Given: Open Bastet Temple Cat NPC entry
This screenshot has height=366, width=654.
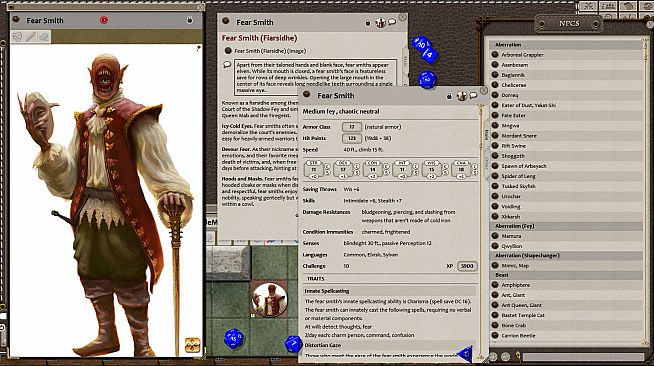Looking at the screenshot, I should click(x=523, y=315).
